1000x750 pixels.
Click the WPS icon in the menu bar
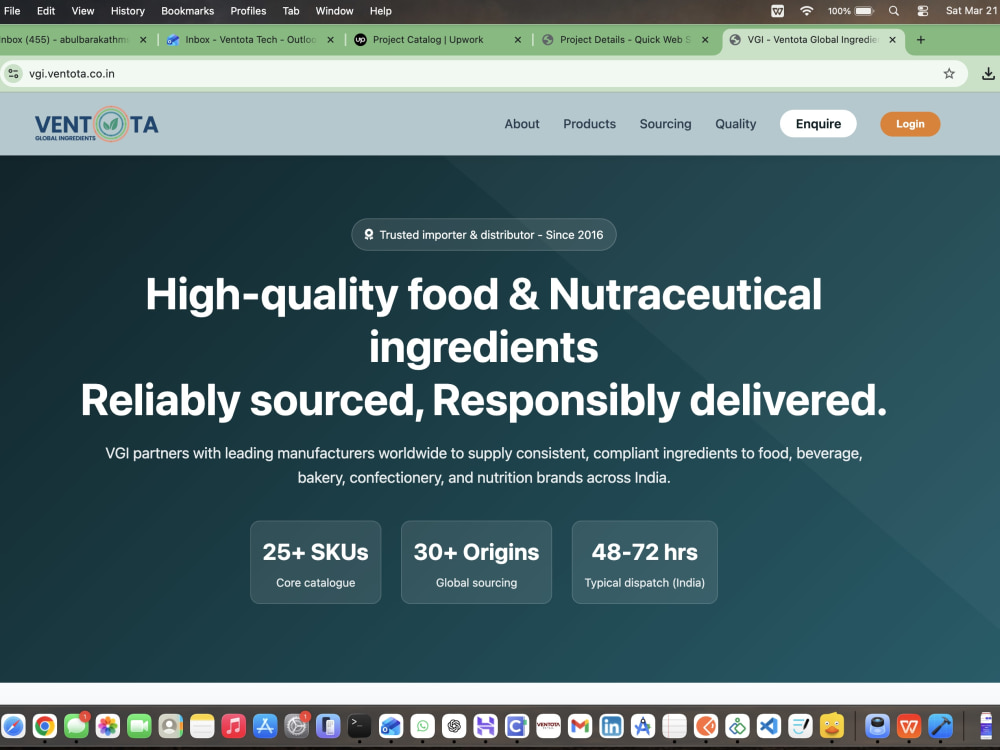(x=777, y=11)
